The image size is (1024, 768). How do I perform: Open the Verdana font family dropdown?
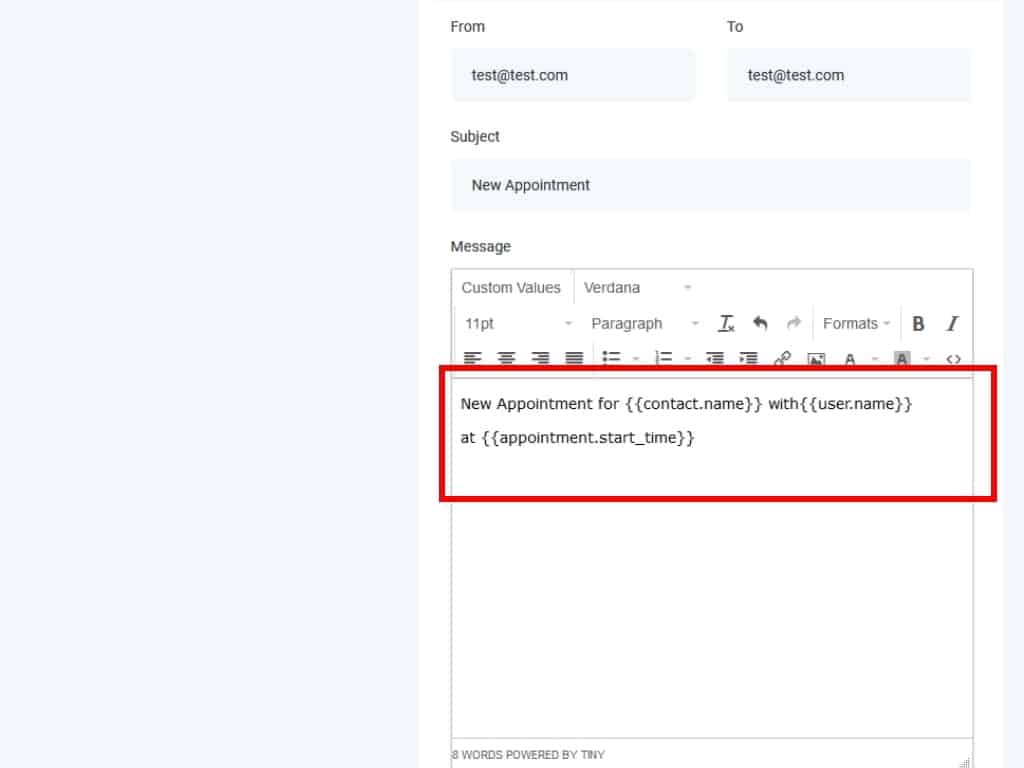(x=637, y=287)
